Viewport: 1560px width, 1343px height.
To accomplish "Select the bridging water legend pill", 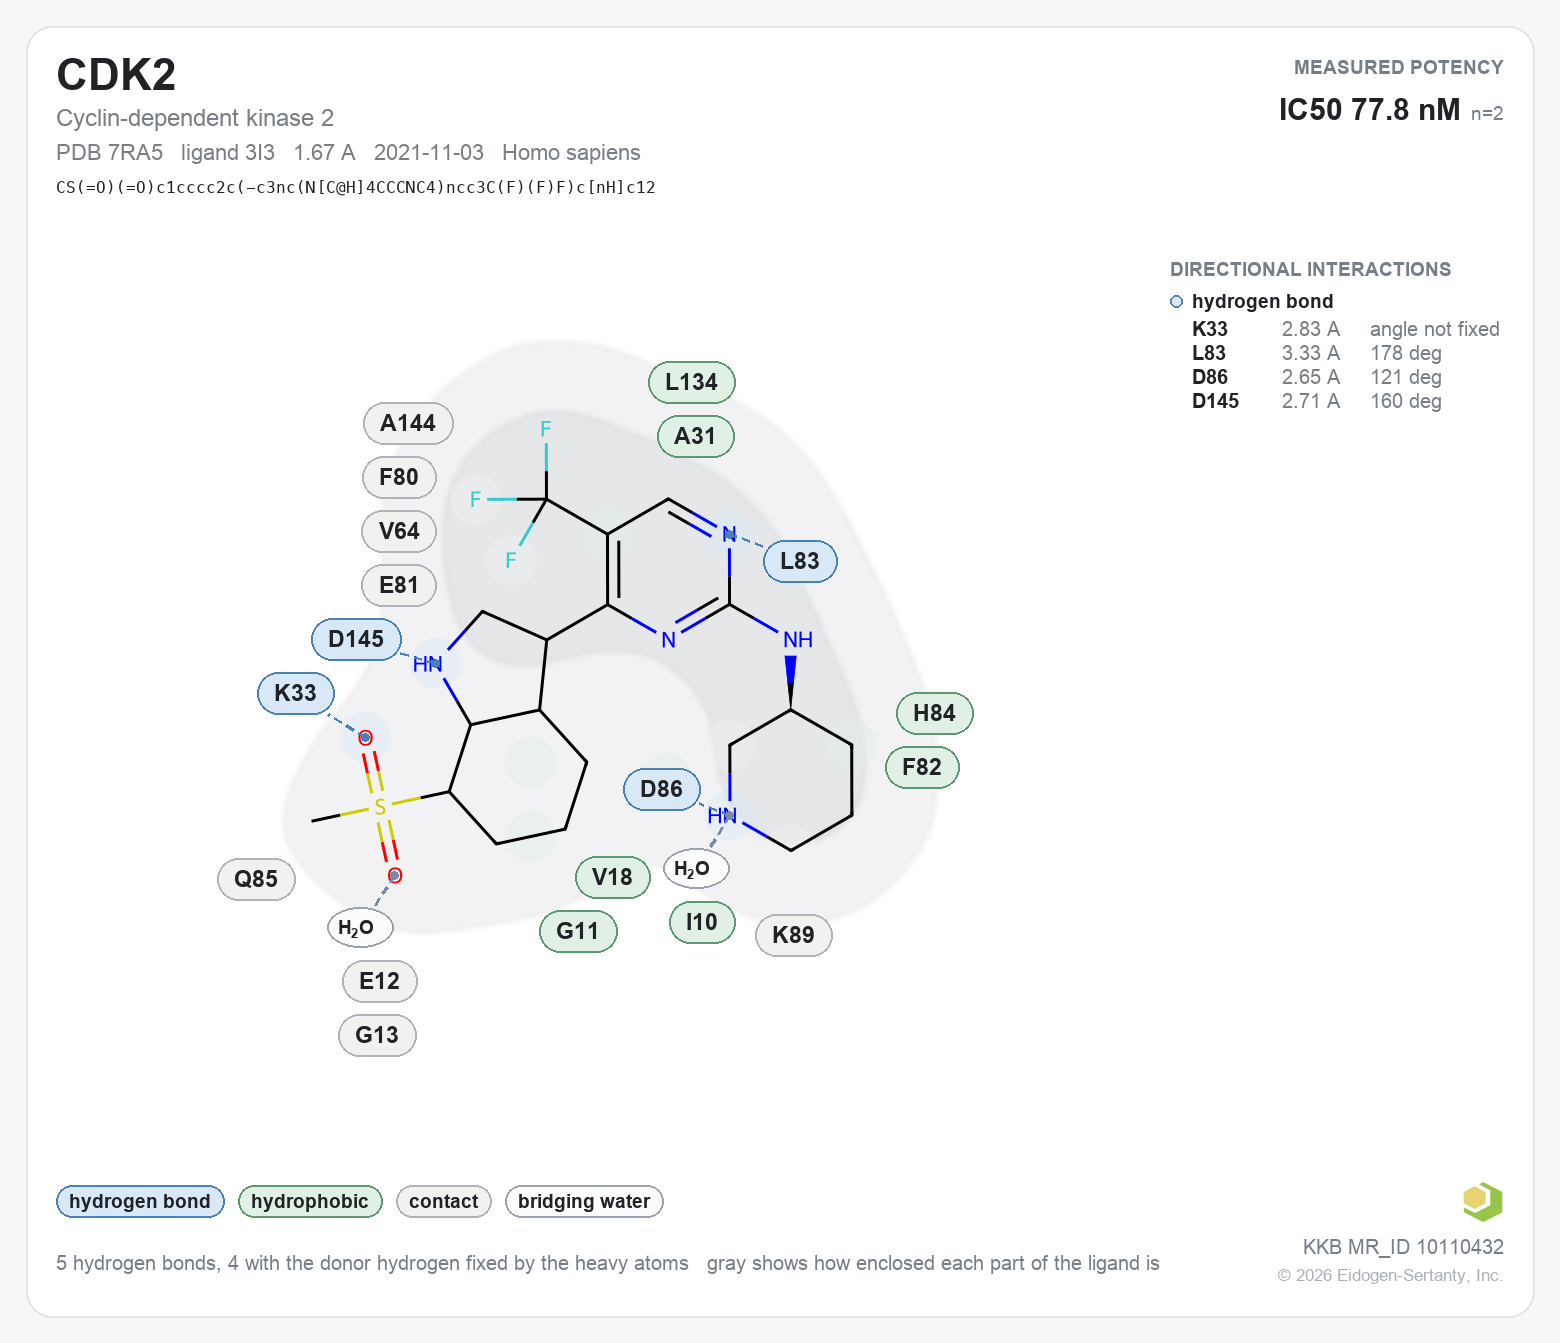I will (584, 1201).
